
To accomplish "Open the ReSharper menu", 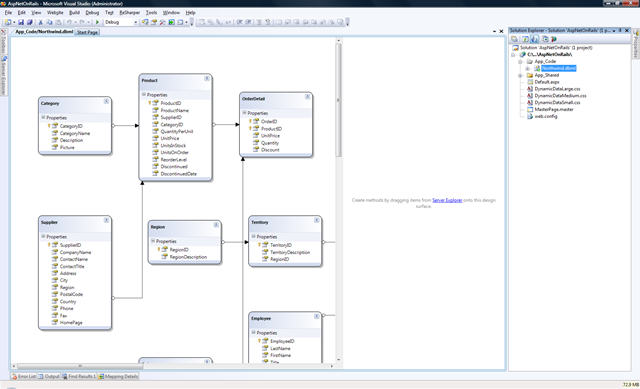I will [x=129, y=13].
